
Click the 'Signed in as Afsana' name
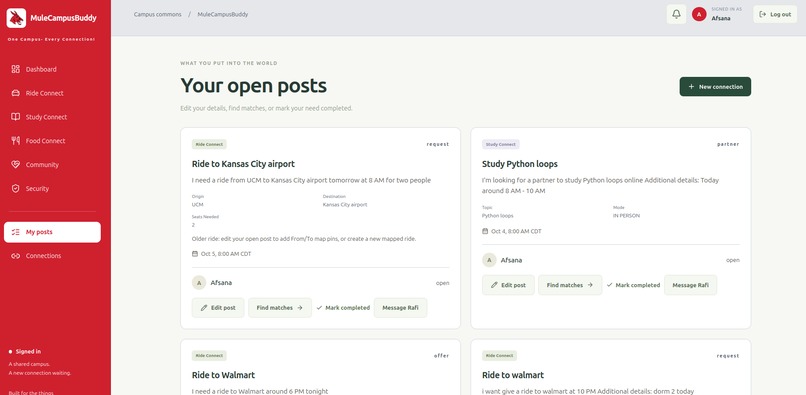[721, 18]
